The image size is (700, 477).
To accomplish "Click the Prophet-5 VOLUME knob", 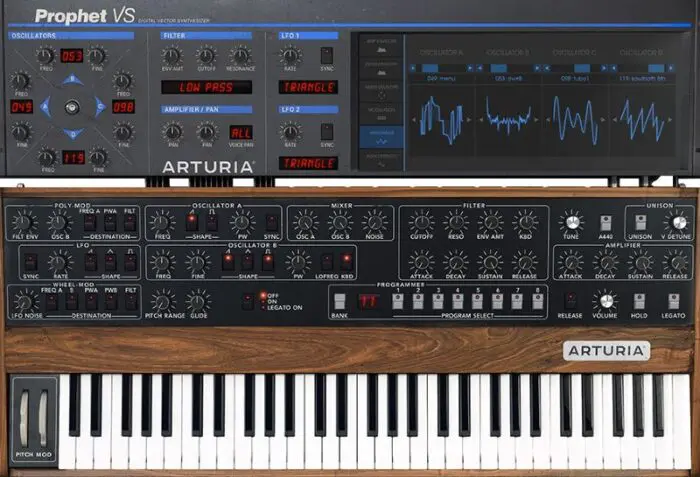I will pyautogui.click(x=606, y=301).
